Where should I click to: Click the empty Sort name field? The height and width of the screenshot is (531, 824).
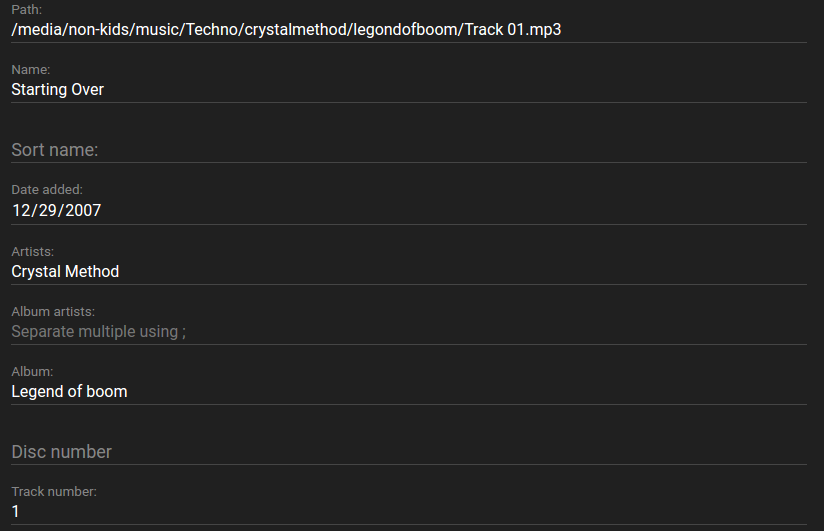click(408, 150)
